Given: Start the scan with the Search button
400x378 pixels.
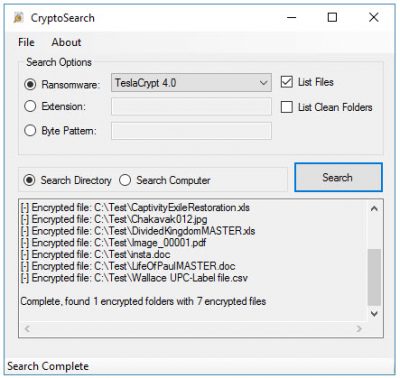Looking at the screenshot, I should coord(338,177).
